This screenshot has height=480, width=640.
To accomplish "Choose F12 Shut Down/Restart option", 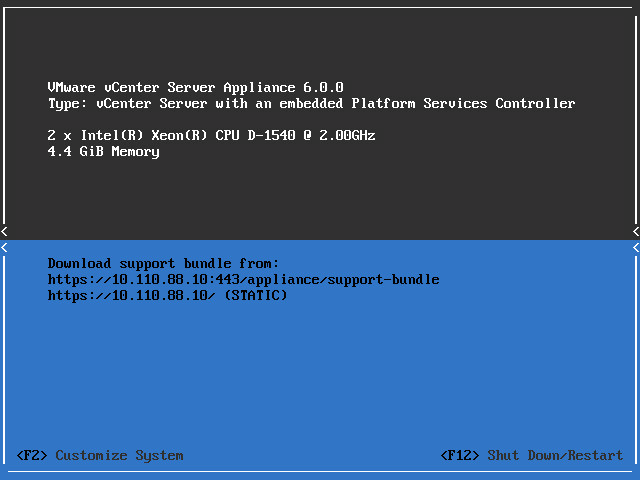I will [532, 456].
